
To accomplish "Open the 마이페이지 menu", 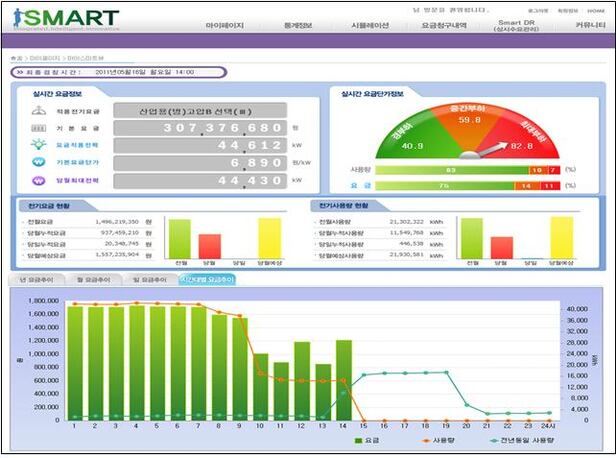I will (x=223, y=23).
